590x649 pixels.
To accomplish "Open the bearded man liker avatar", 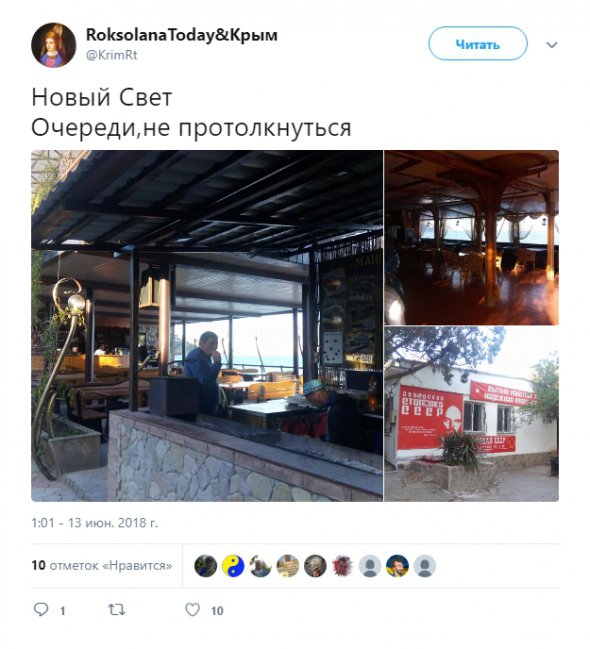I will (397, 566).
